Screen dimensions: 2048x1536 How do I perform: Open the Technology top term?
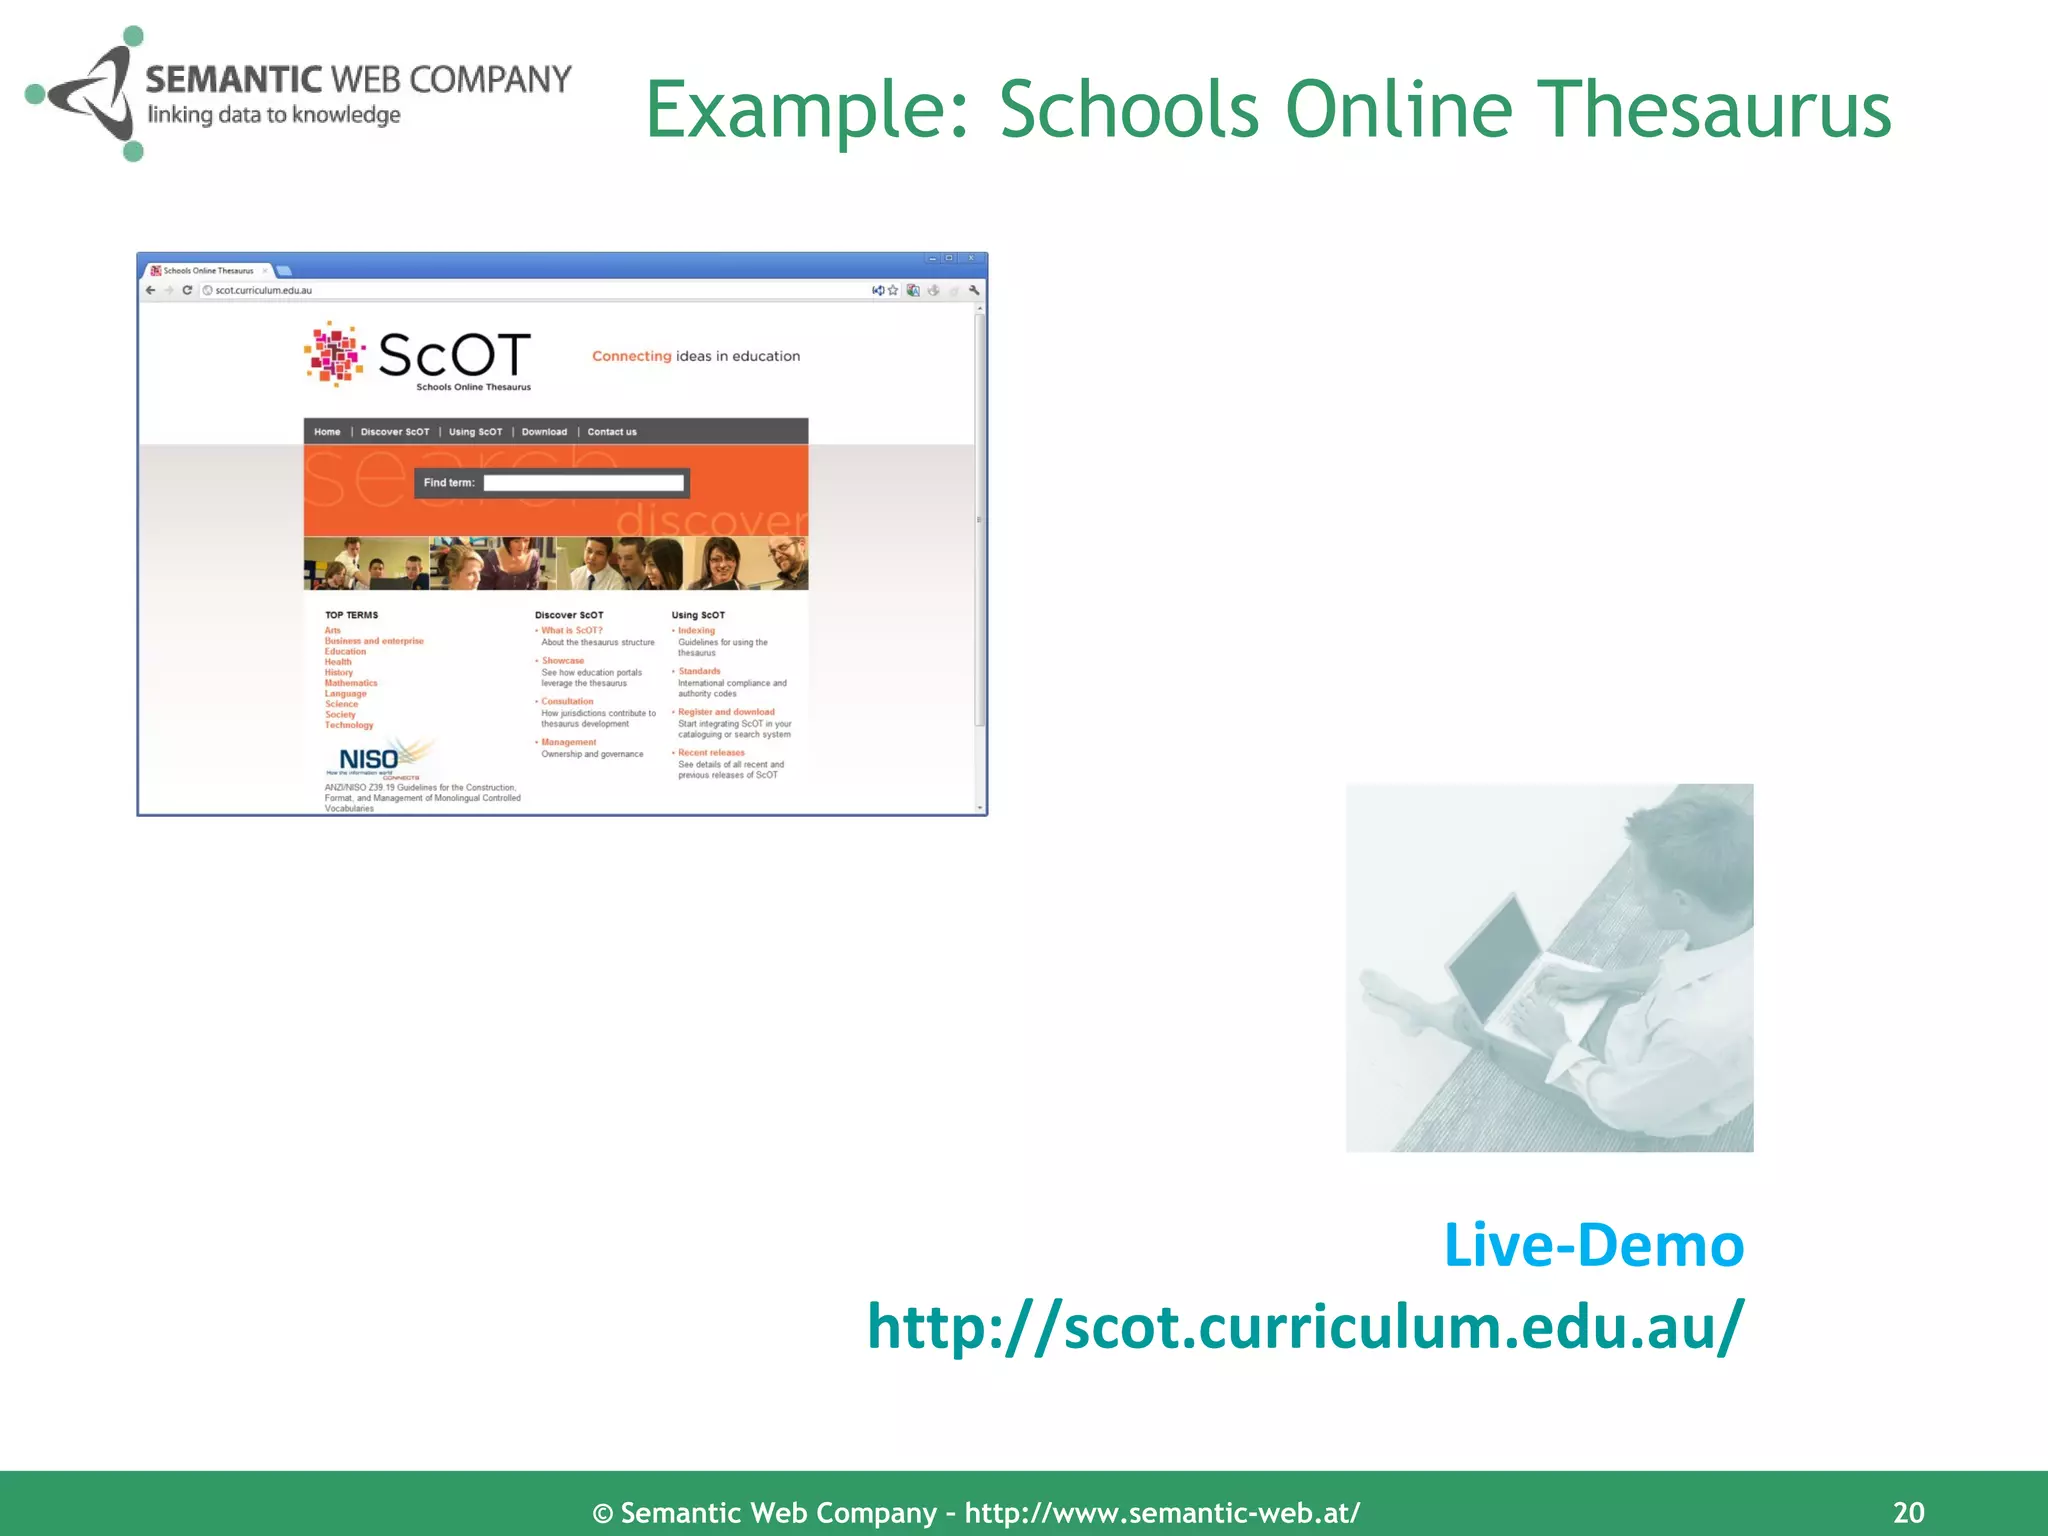349,725
